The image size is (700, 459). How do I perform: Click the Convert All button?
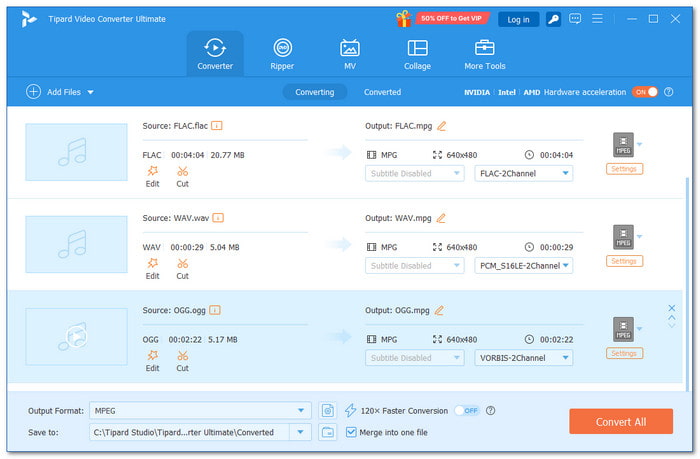point(620,421)
